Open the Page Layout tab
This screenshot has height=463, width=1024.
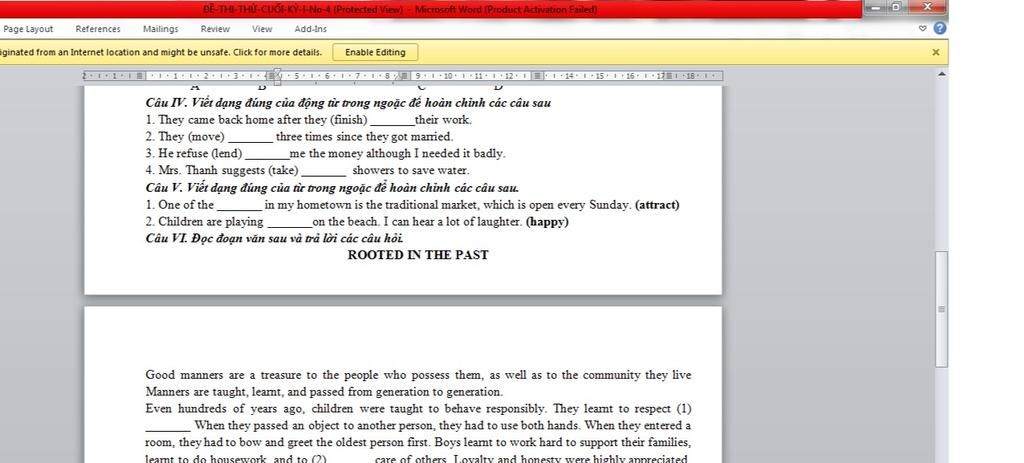pos(28,29)
